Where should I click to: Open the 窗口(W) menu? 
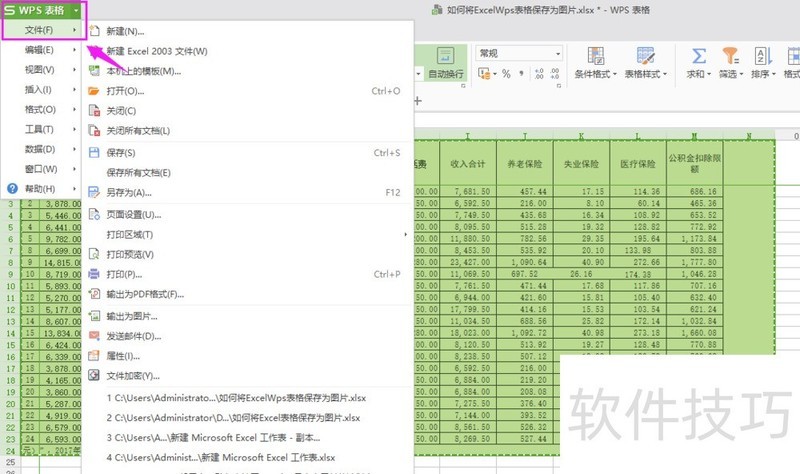click(x=42, y=169)
